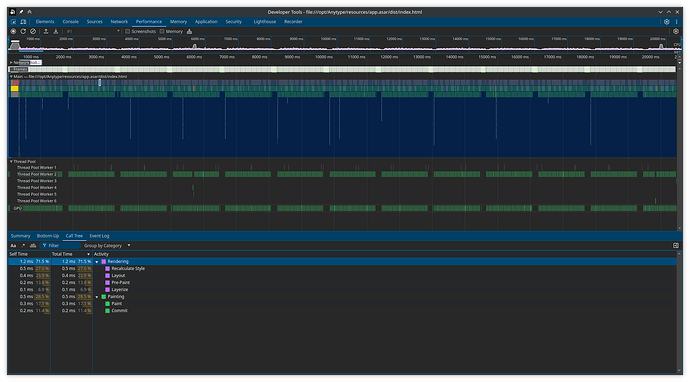
Task: Open capture settings gear in Performance toolbar
Action: 676,31
